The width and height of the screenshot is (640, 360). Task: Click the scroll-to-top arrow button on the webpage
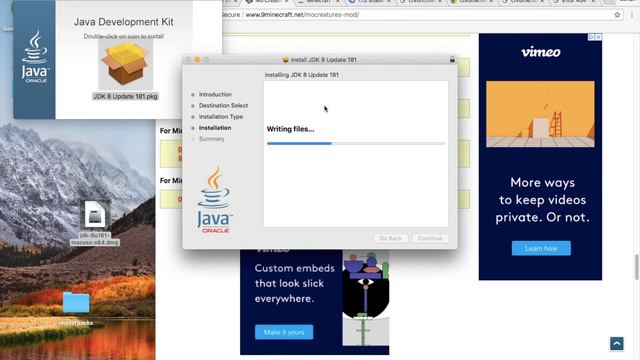pyautogui.click(x=617, y=344)
